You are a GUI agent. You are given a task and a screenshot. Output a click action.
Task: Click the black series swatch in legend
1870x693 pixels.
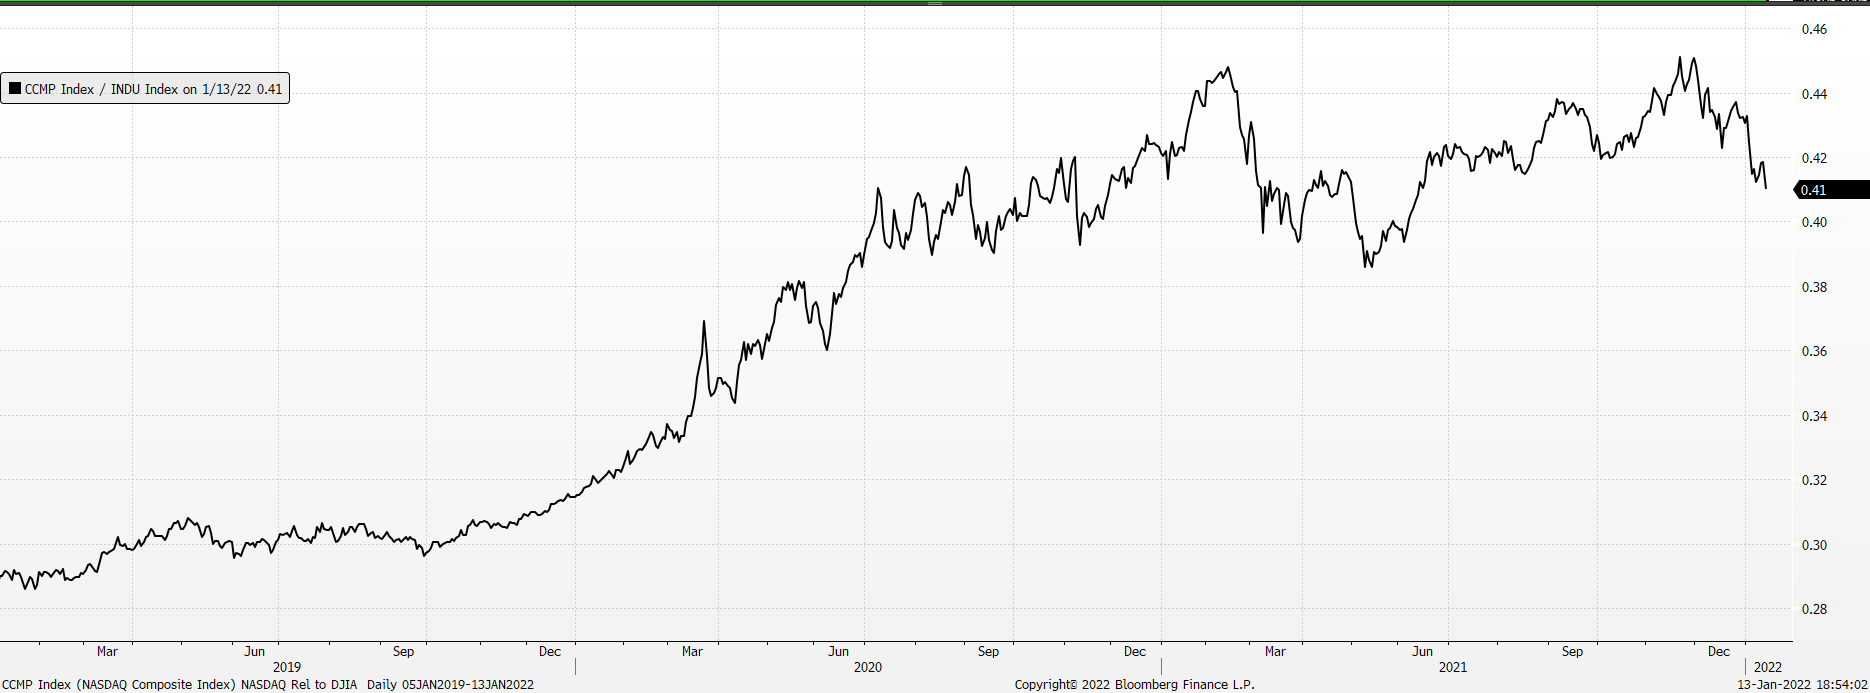[x=15, y=89]
